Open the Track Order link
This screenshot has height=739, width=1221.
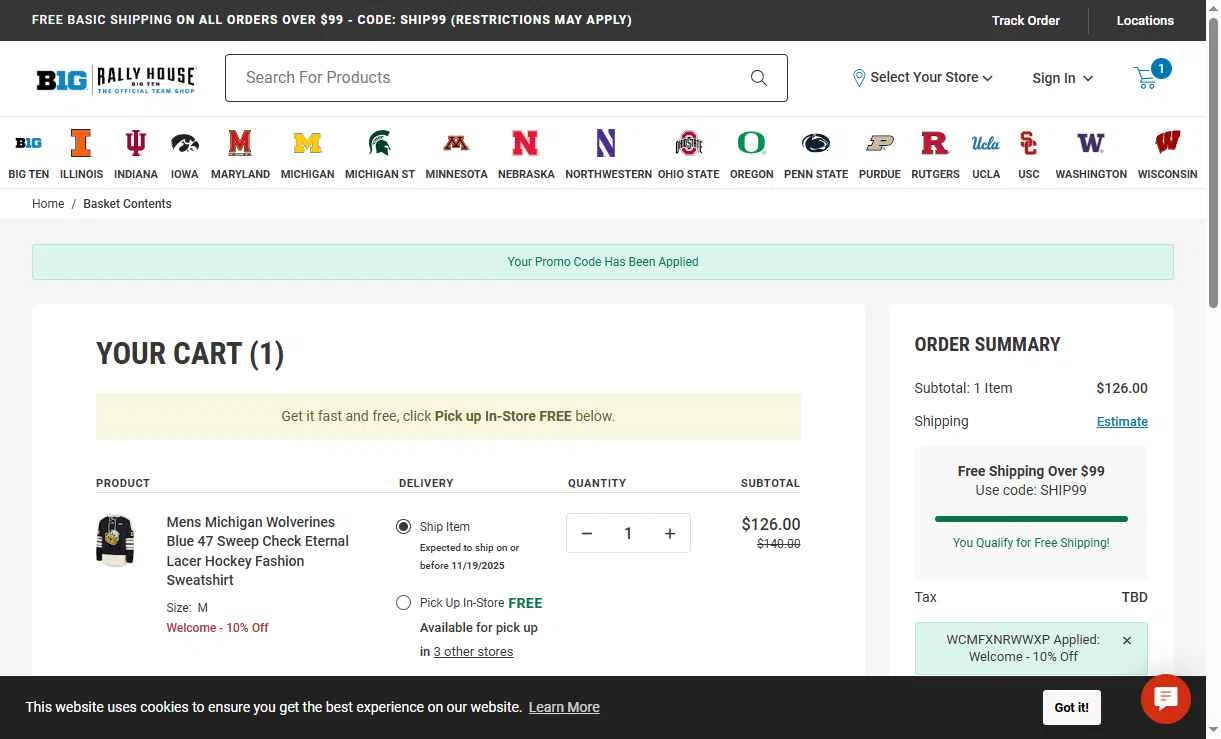click(x=1026, y=20)
